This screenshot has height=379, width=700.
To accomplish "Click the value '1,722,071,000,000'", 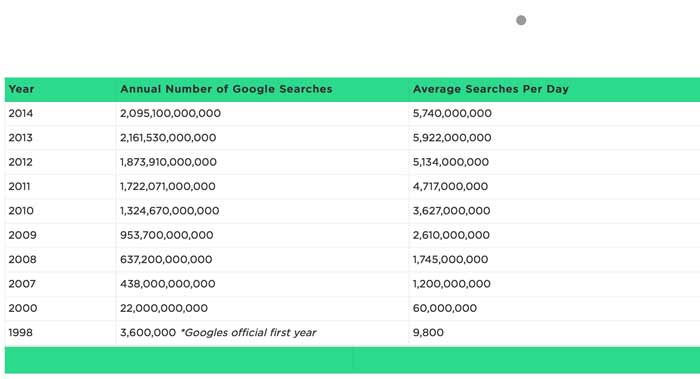I will tap(167, 186).
